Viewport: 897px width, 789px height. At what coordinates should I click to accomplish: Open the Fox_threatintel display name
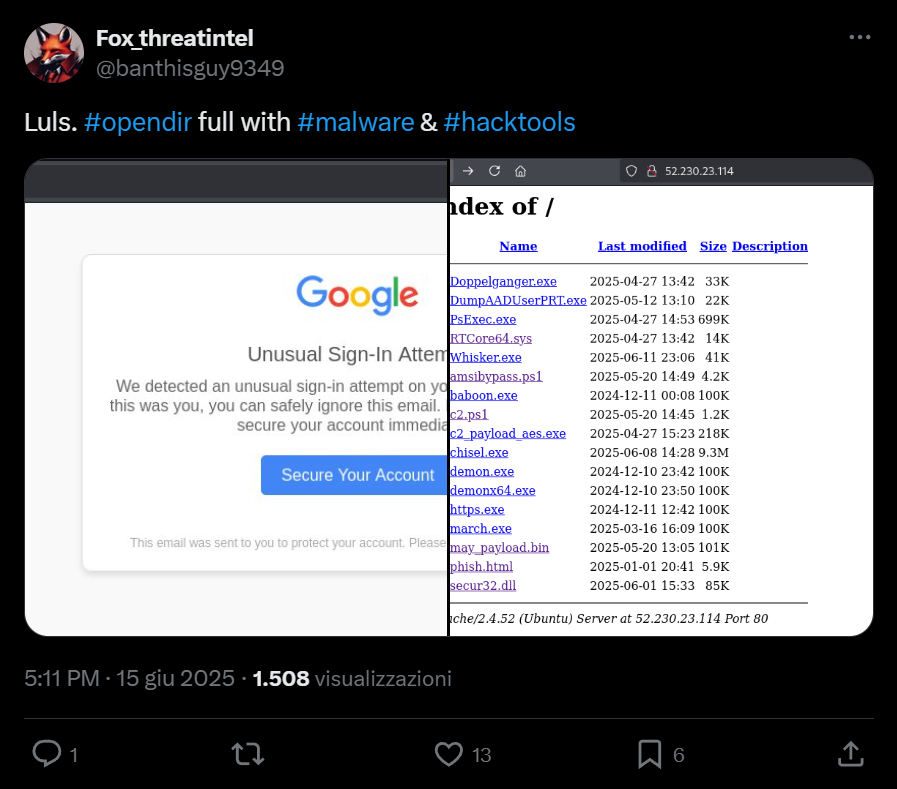tap(174, 38)
